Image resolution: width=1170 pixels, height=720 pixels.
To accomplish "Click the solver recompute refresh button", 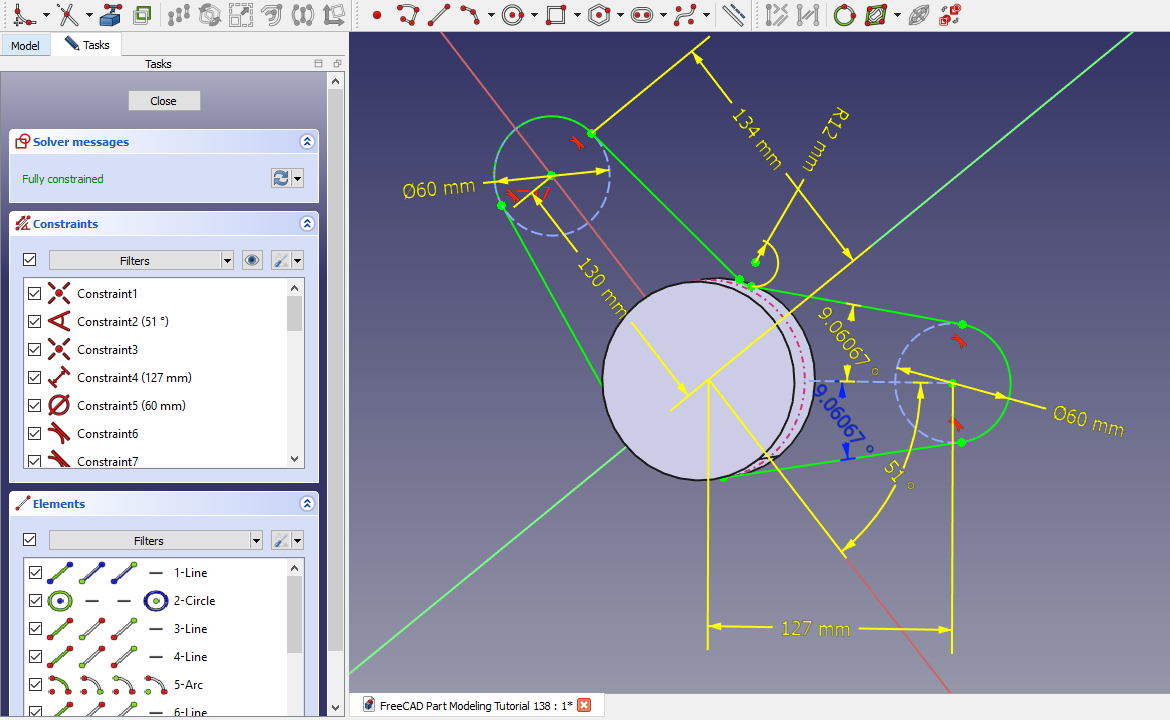I will 281,178.
